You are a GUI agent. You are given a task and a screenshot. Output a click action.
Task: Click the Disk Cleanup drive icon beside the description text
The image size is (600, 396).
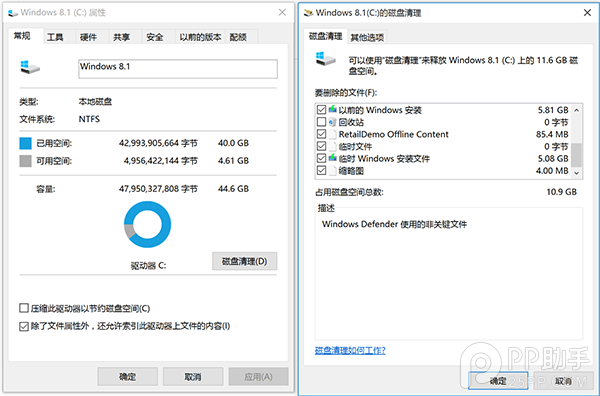tap(326, 59)
